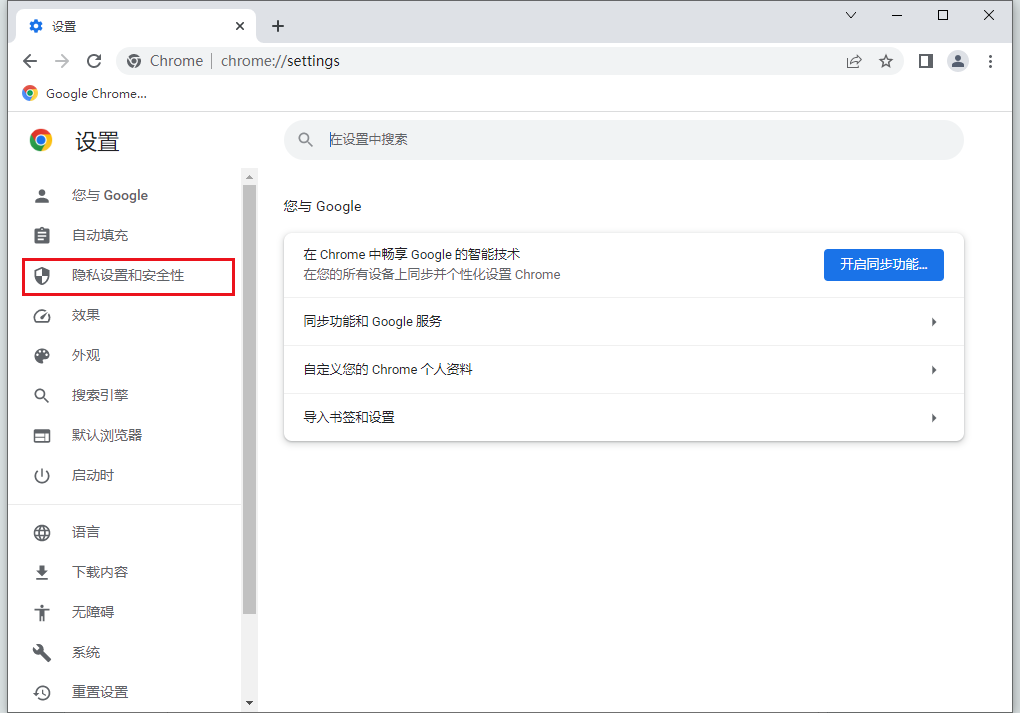Expand 导入书签和设置 row arrow

pos(933,418)
